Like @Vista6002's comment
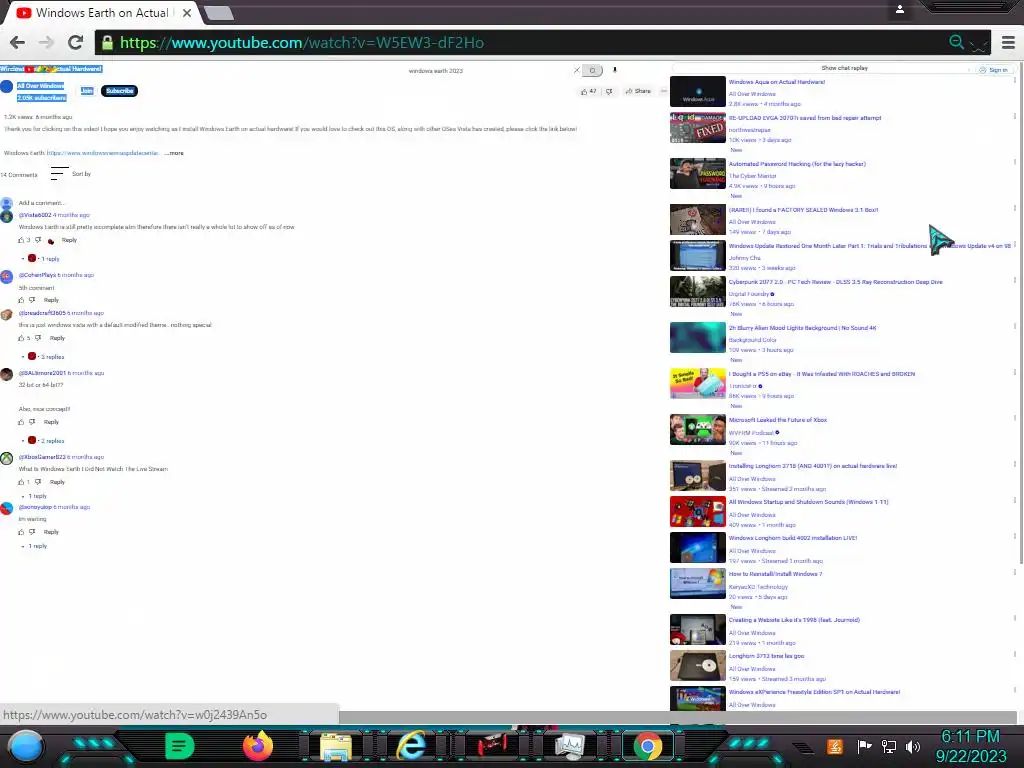The image size is (1024, 768). tap(21, 240)
